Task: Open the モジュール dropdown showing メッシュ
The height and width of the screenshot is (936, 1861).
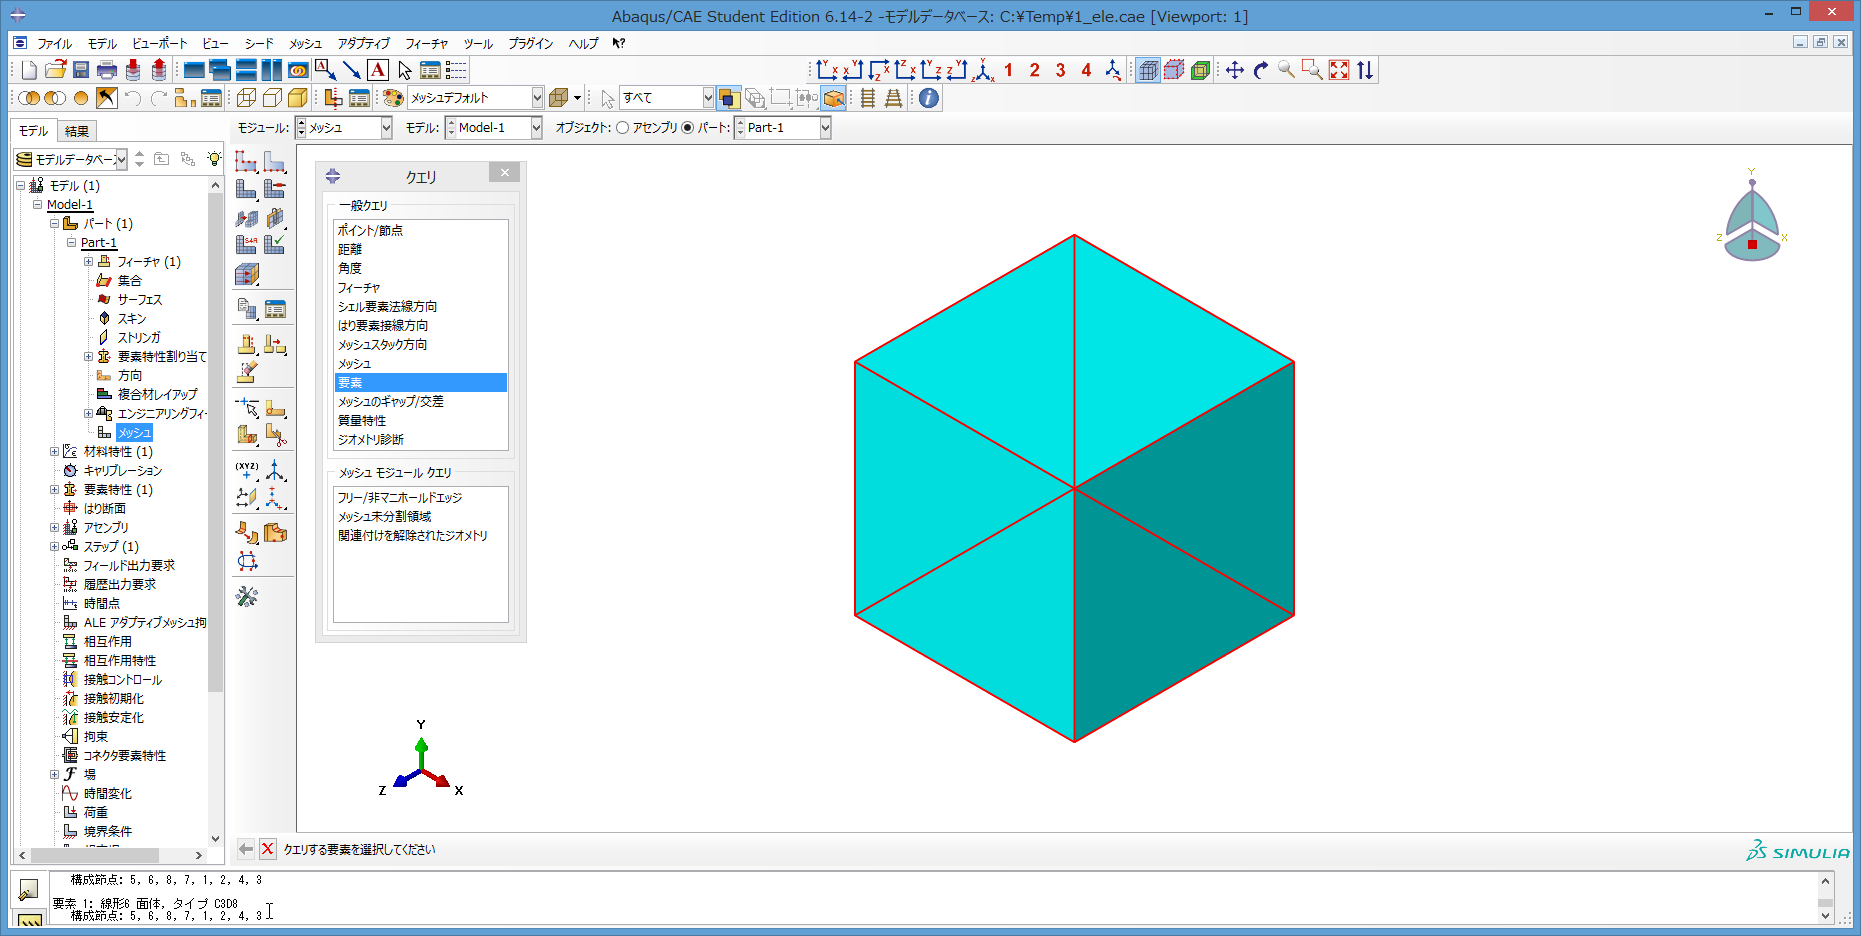Action: coord(385,128)
